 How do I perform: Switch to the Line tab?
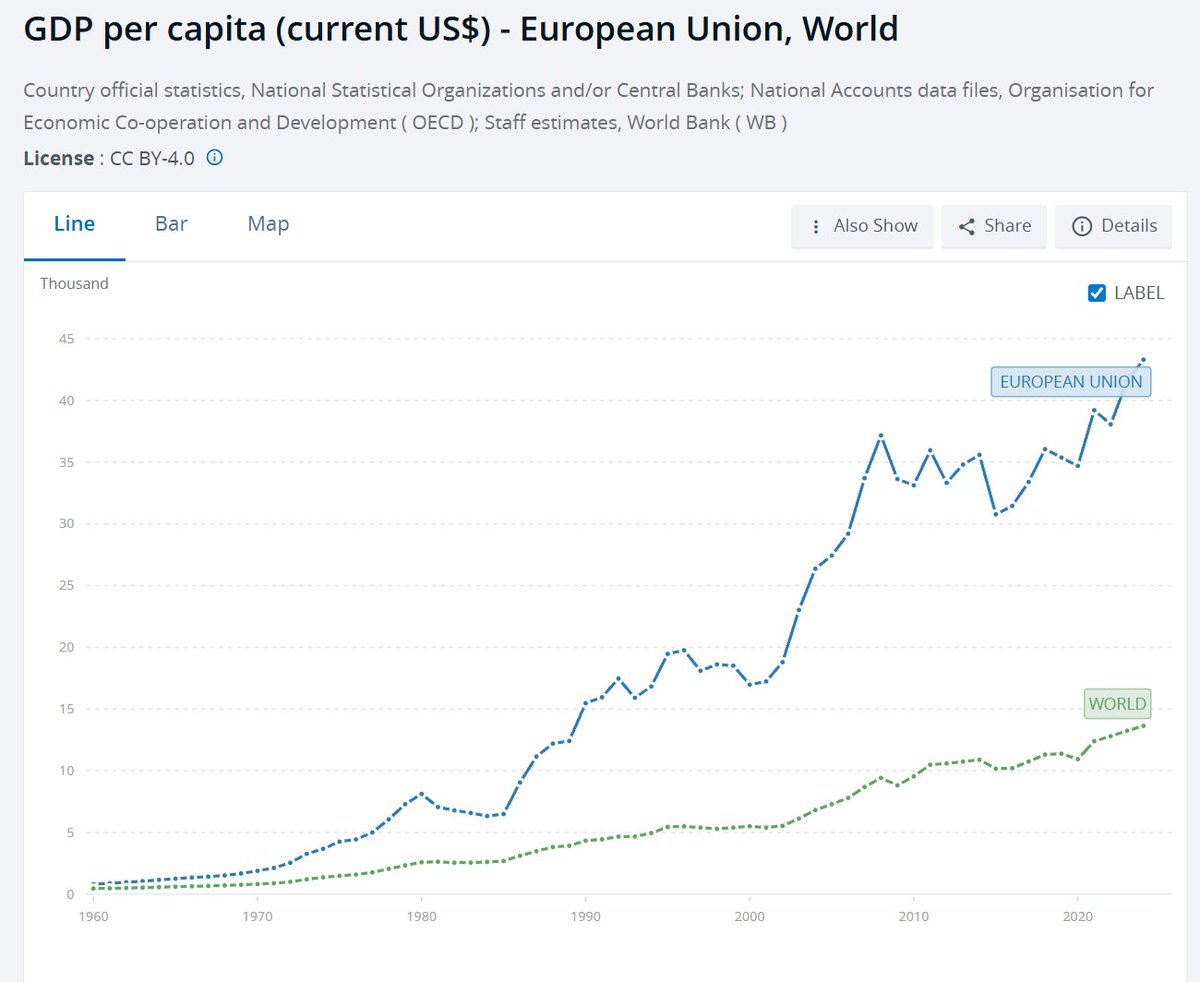click(x=74, y=224)
